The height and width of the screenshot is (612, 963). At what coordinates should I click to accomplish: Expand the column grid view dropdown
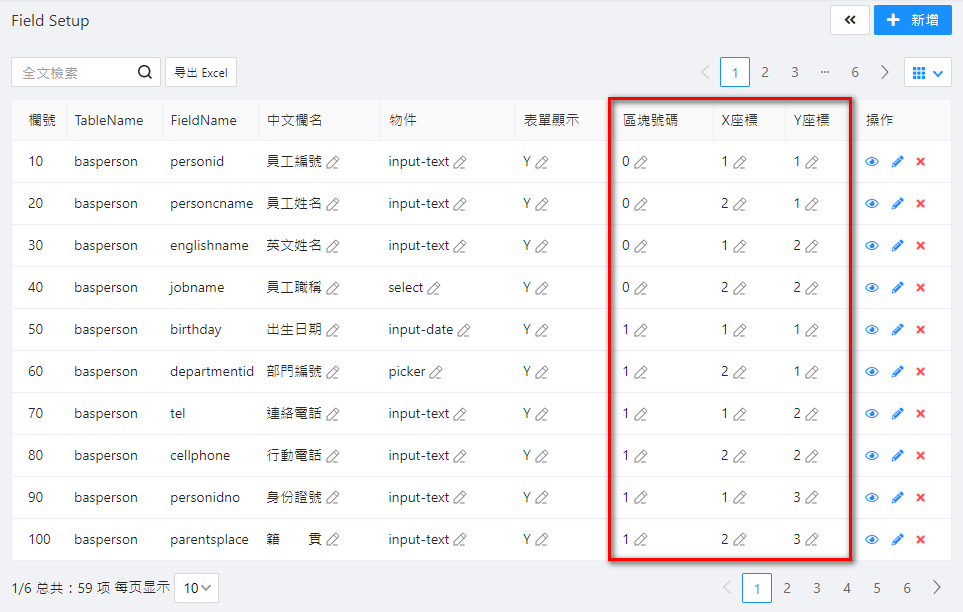pyautogui.click(x=927, y=72)
